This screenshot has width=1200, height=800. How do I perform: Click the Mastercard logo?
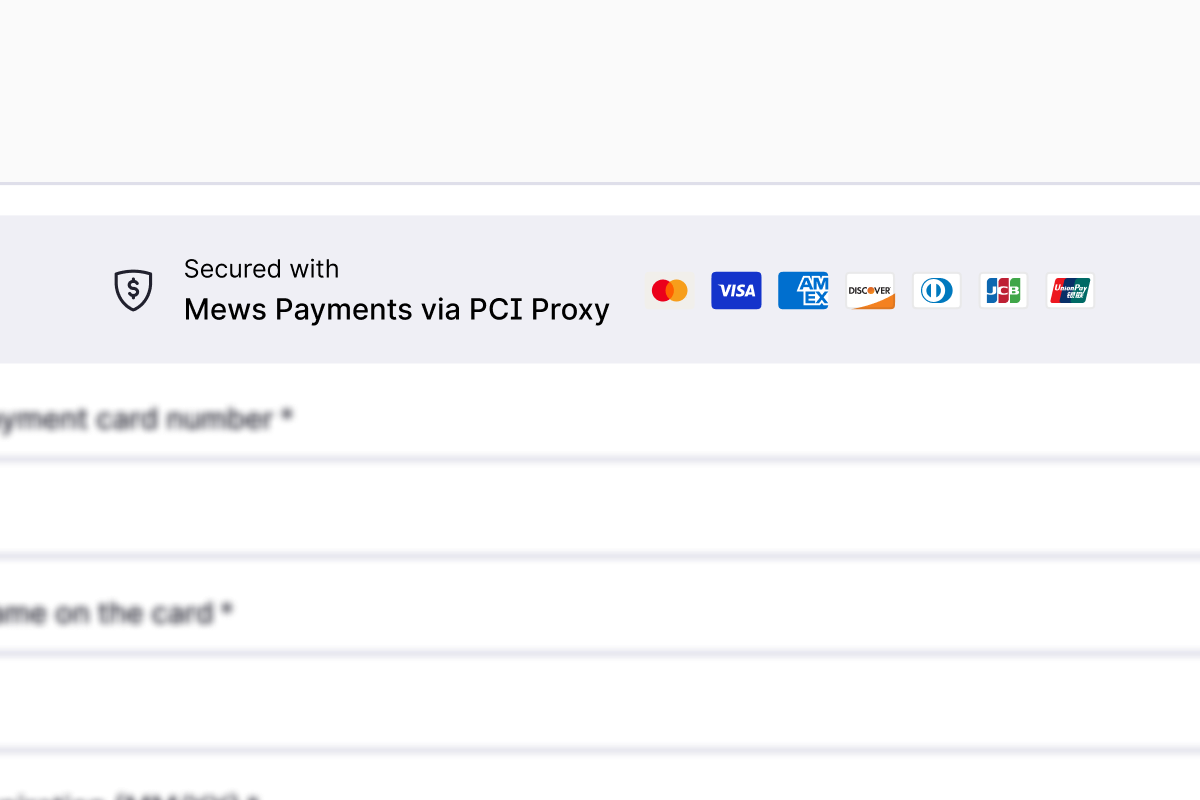click(670, 291)
